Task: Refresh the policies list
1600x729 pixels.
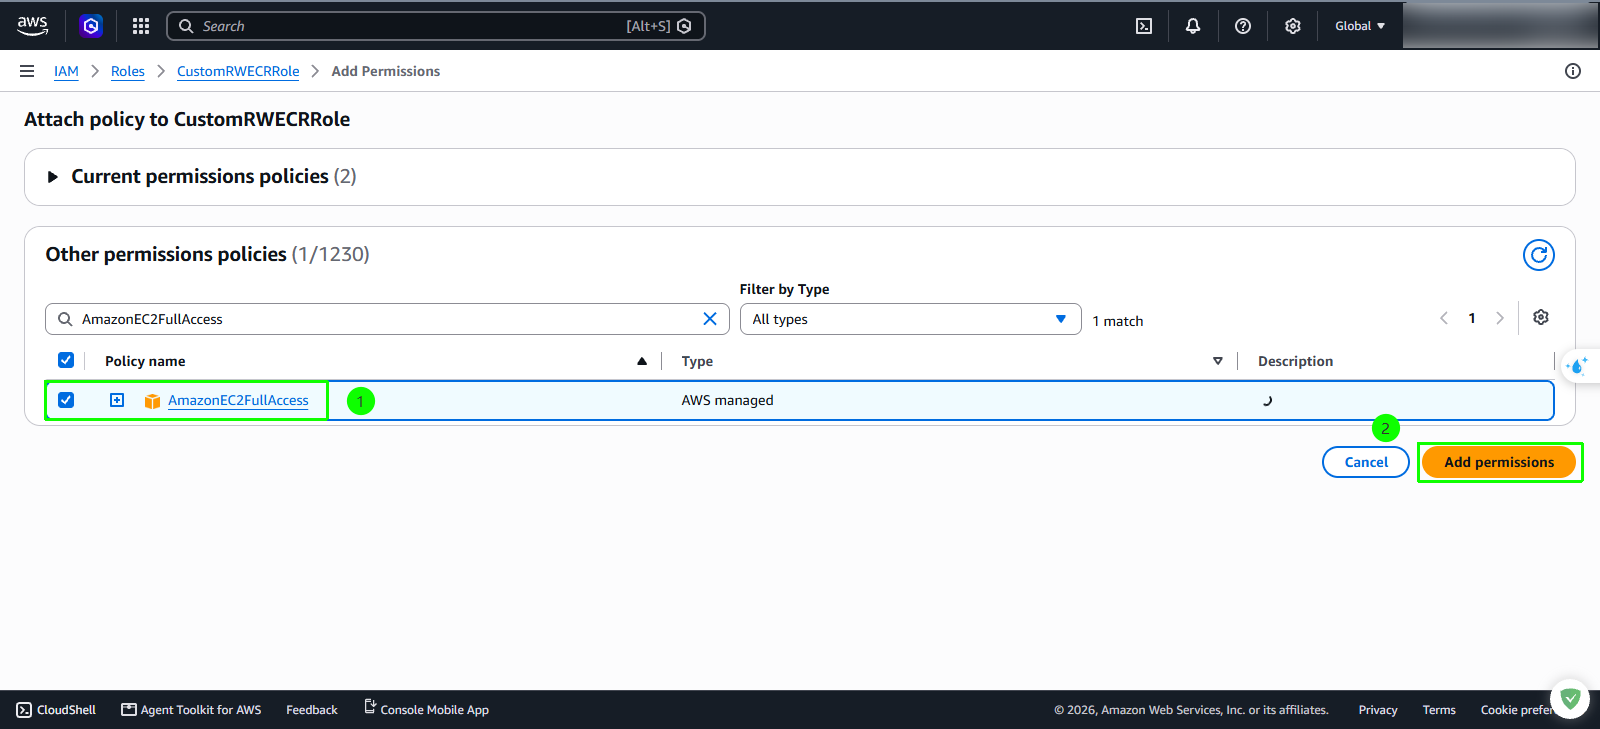Action: [1539, 255]
